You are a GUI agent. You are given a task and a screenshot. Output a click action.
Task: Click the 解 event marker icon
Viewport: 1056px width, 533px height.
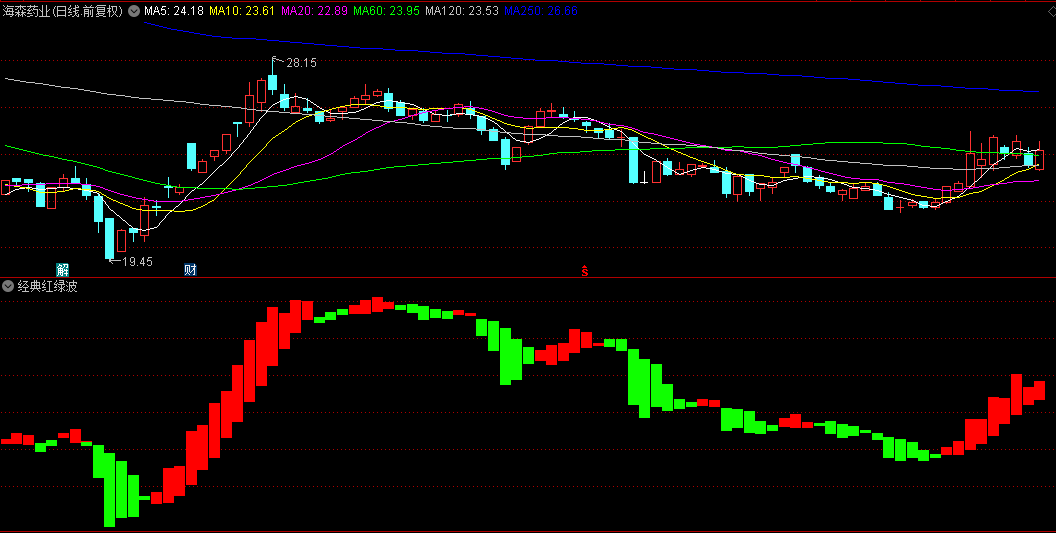point(63,270)
